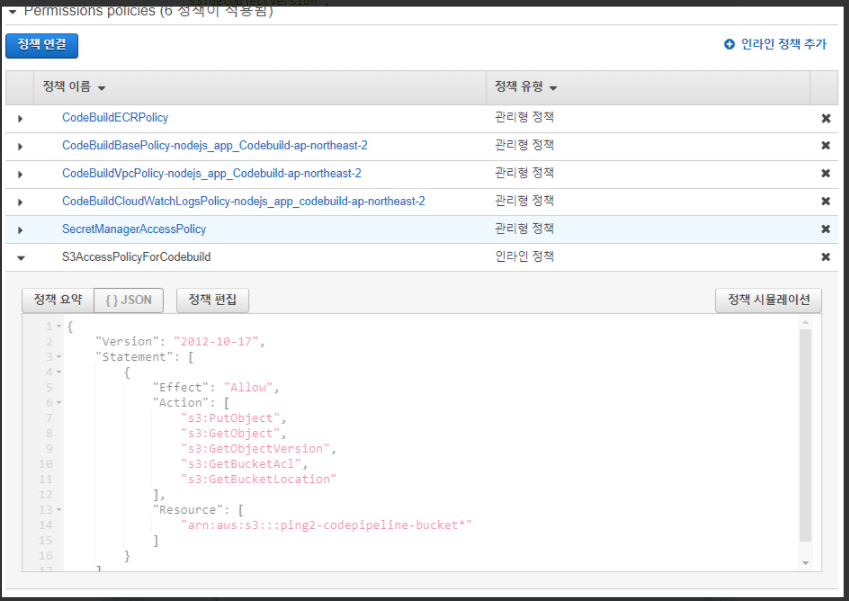Viewport: 849px width, 601px height.
Task: Click the 정책 시뮬레이션 button
Action: pos(768,300)
